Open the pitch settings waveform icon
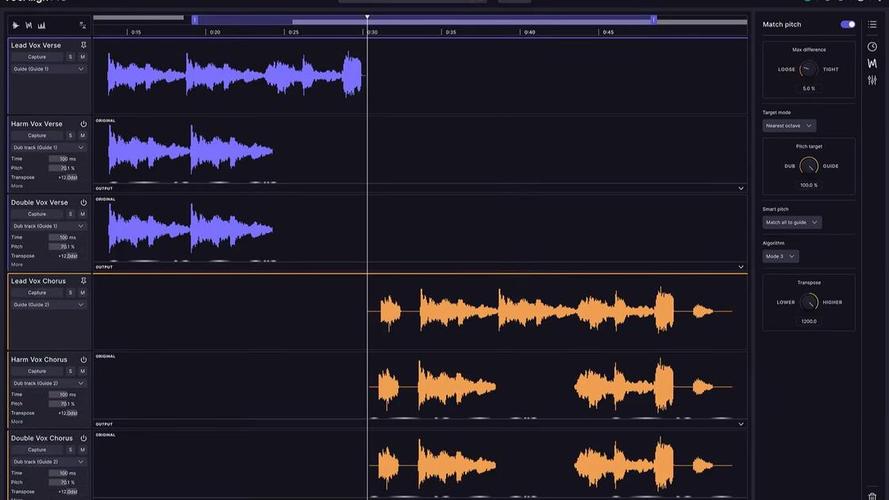Image resolution: width=889 pixels, height=500 pixels. point(872,63)
